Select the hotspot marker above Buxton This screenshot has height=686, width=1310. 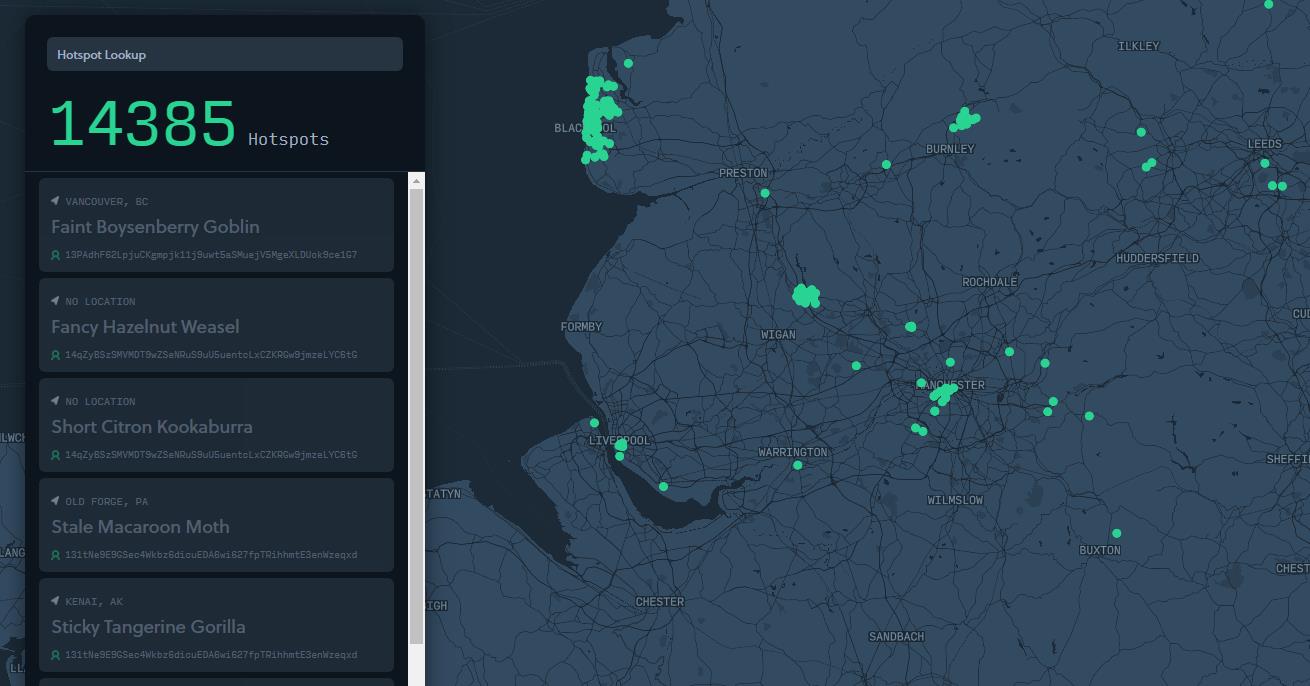click(x=1116, y=533)
